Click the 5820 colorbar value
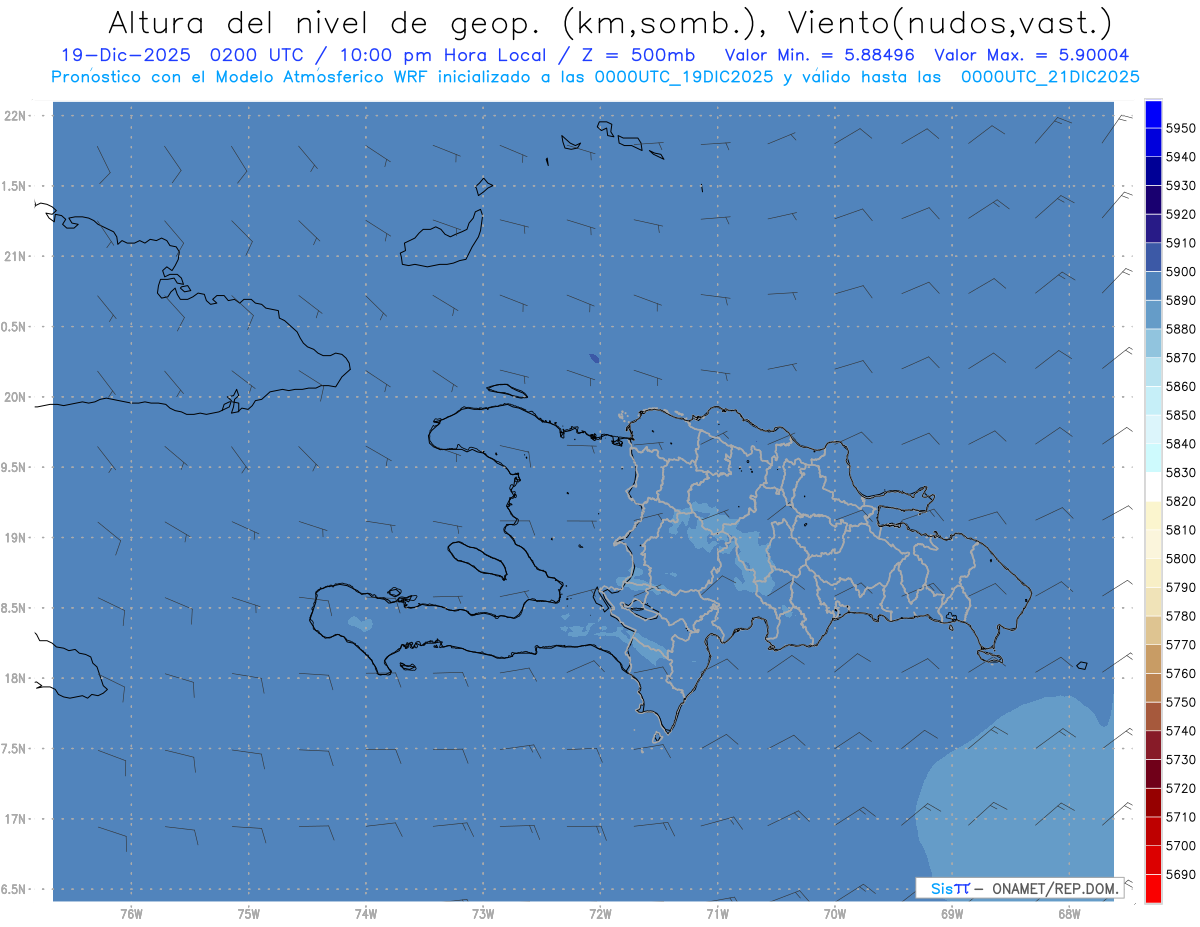The height and width of the screenshot is (927, 1200). tap(1180, 501)
